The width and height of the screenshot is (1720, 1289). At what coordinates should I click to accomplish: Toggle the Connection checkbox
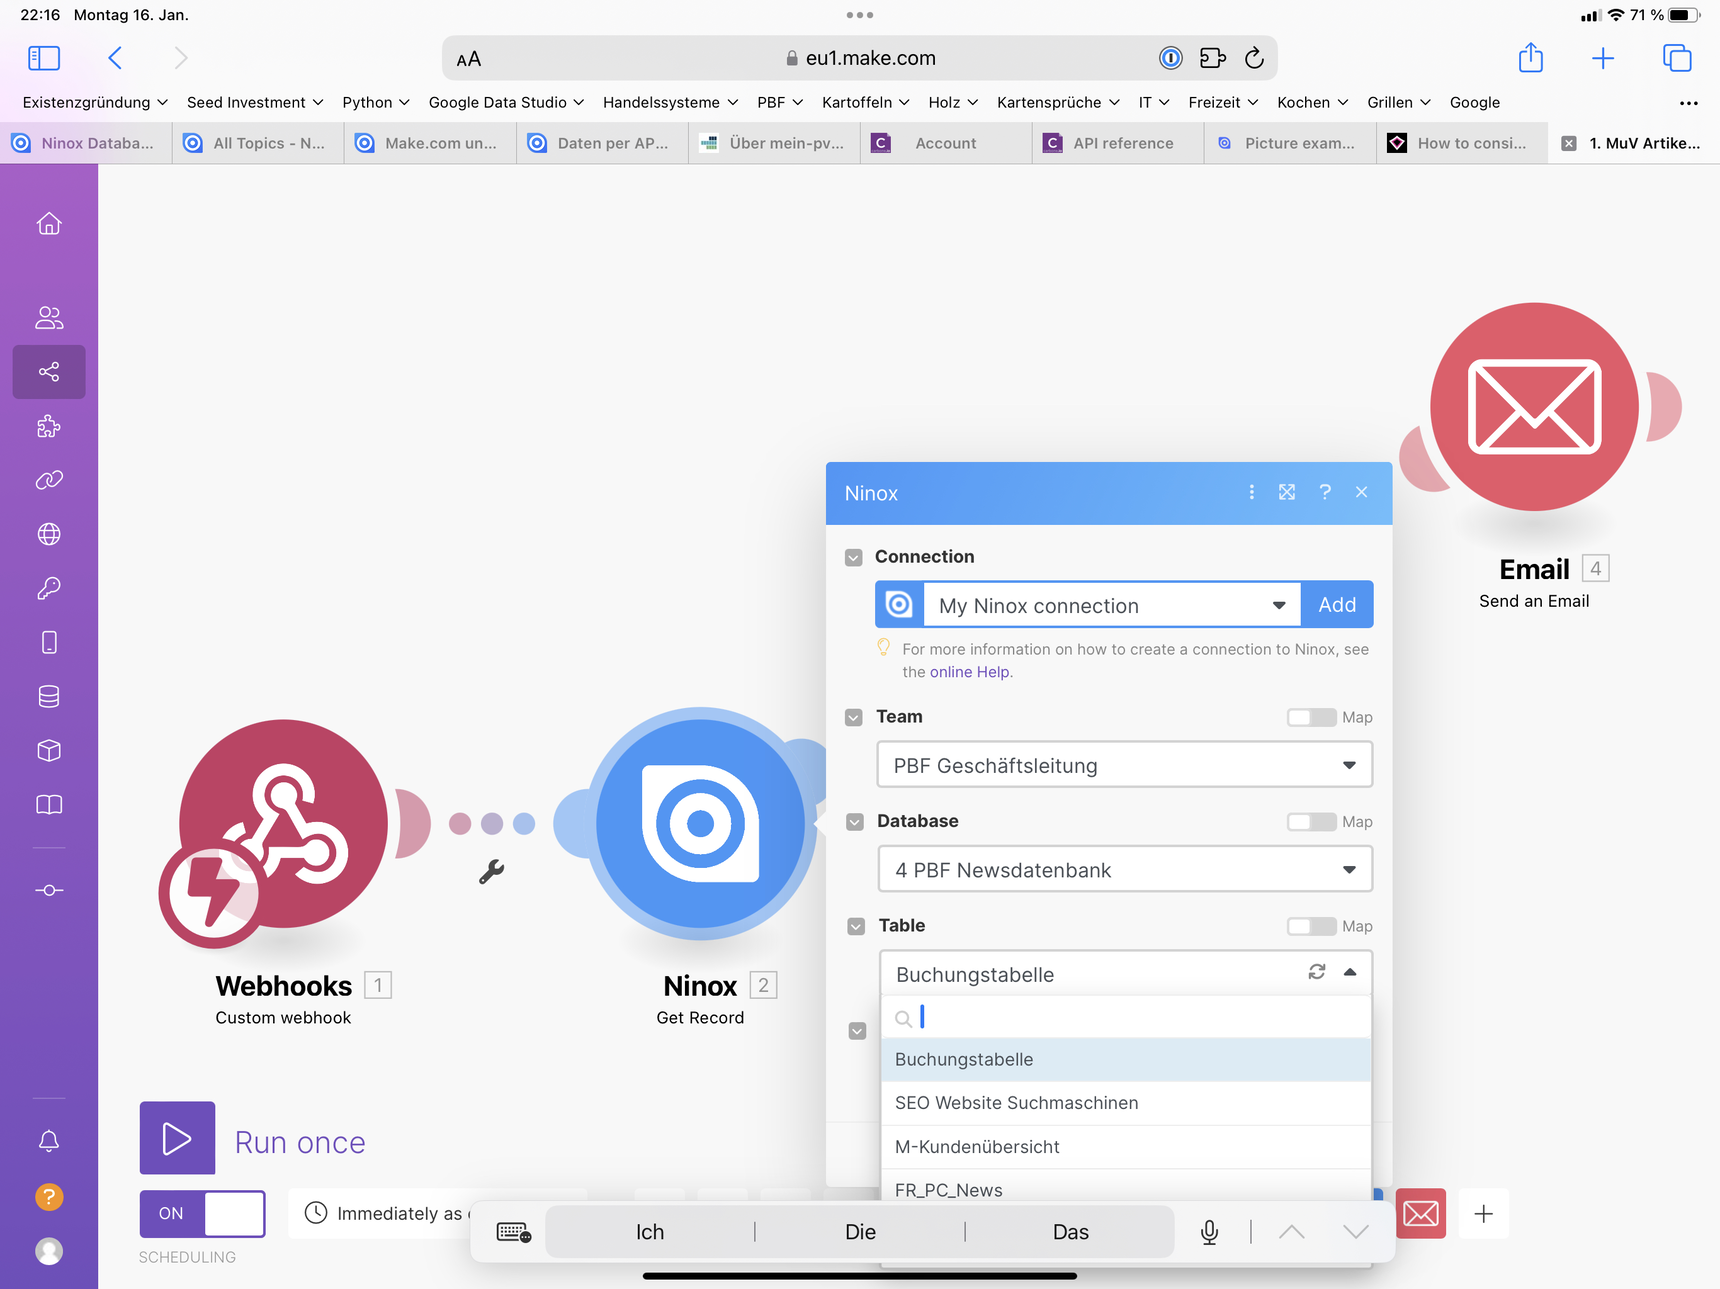853,557
